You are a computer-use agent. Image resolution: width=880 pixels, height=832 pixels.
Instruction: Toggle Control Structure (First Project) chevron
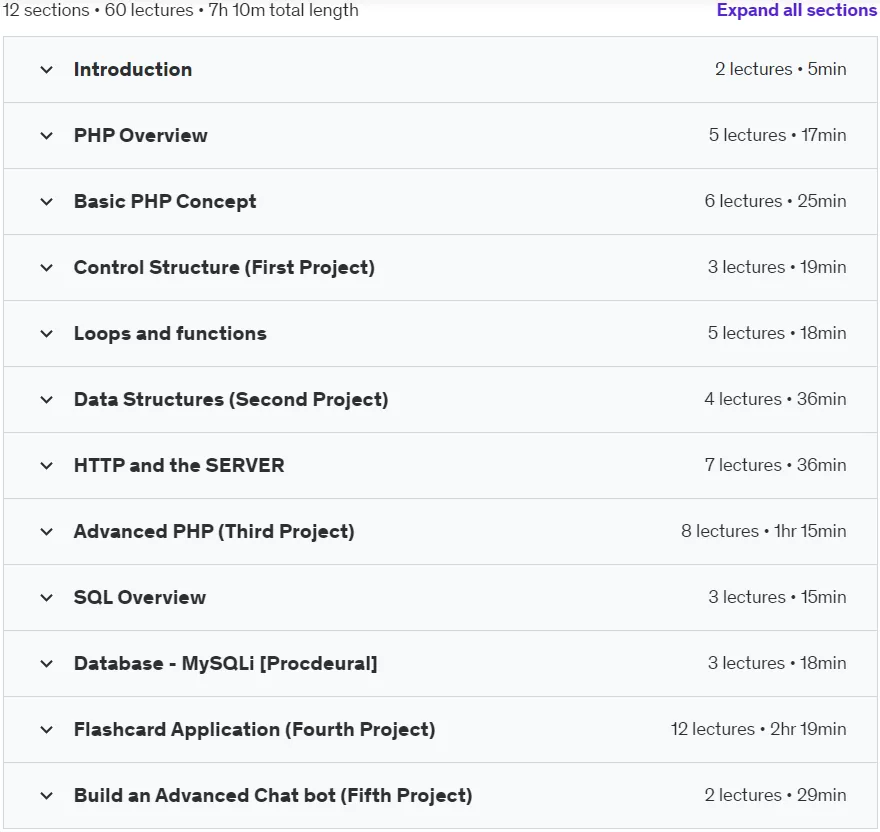point(47,268)
